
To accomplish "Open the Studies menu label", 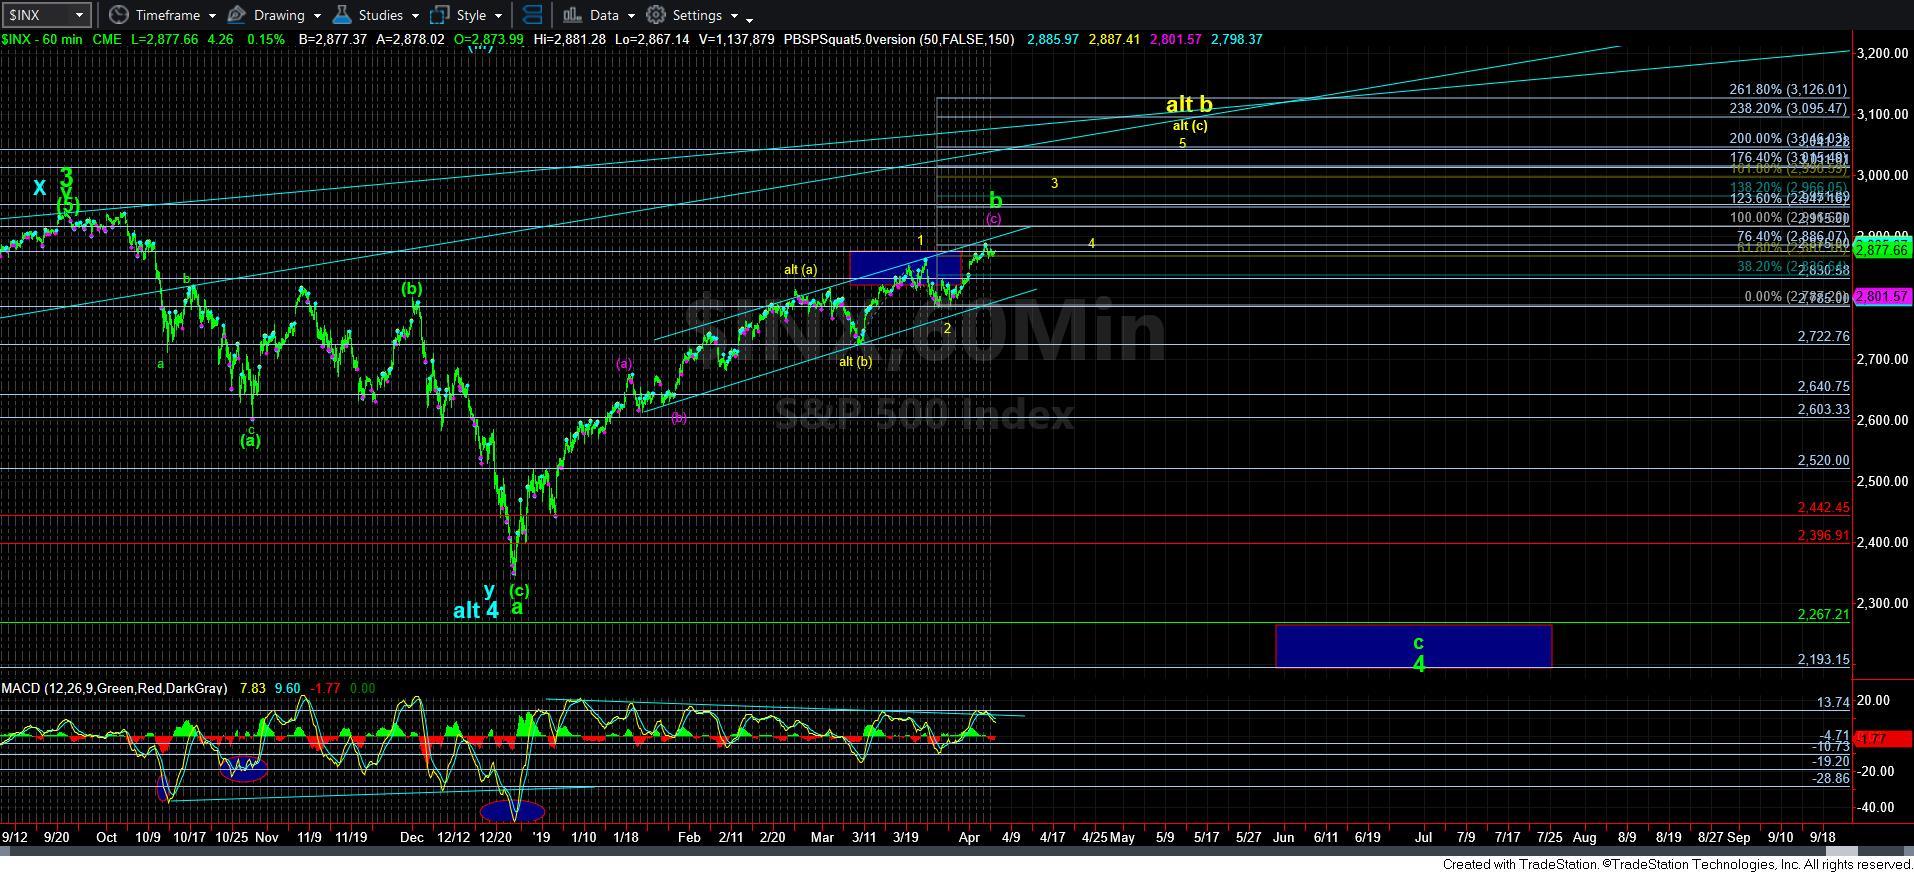I will click(381, 15).
